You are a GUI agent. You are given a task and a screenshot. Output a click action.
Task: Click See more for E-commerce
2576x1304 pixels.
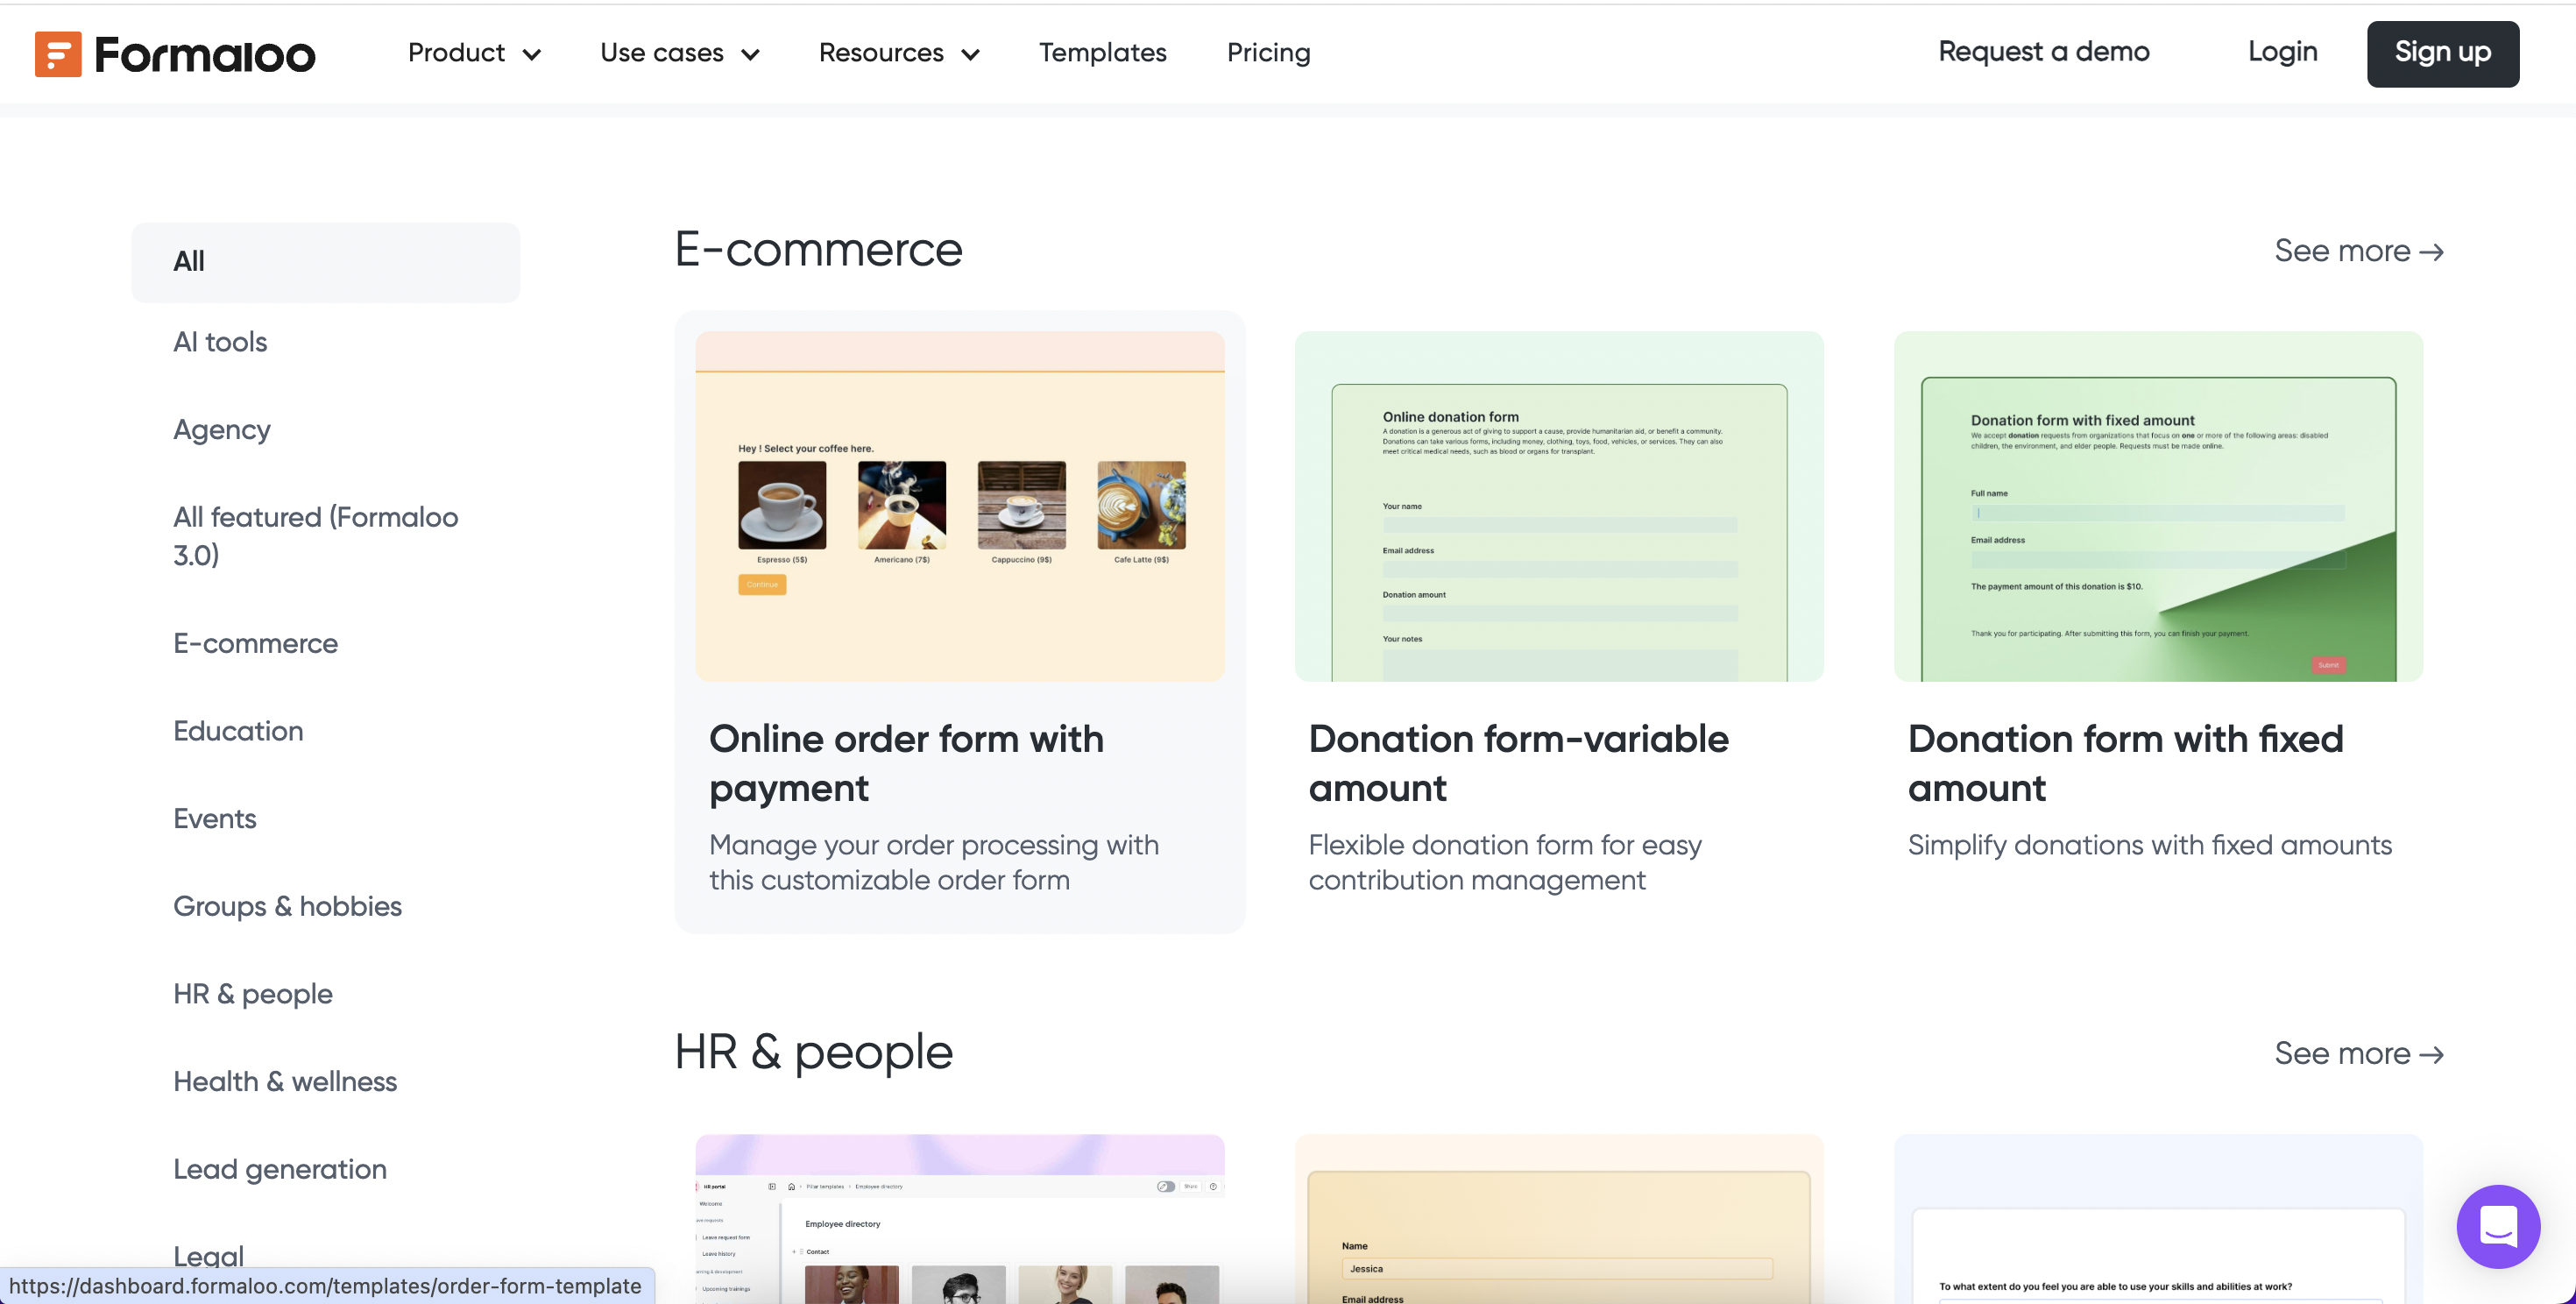(x=2358, y=251)
